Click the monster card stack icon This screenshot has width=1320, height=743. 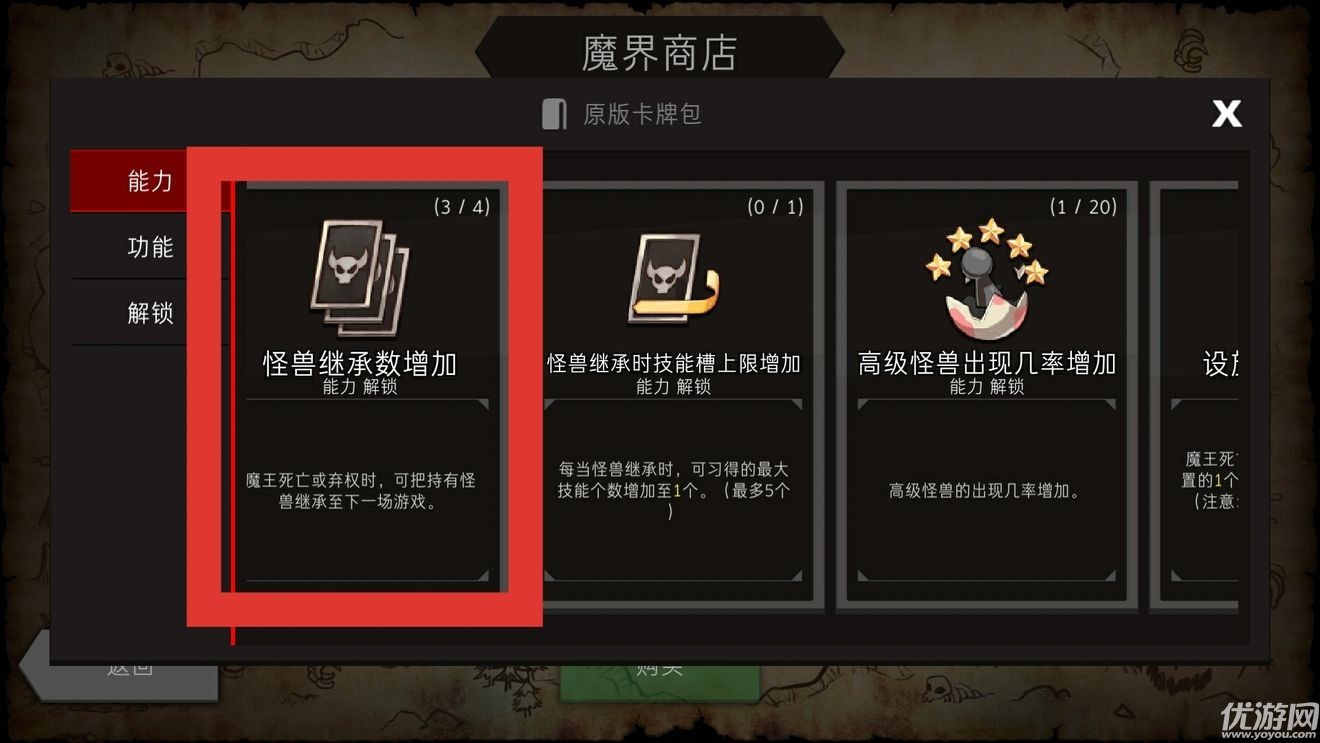[x=360, y=279]
